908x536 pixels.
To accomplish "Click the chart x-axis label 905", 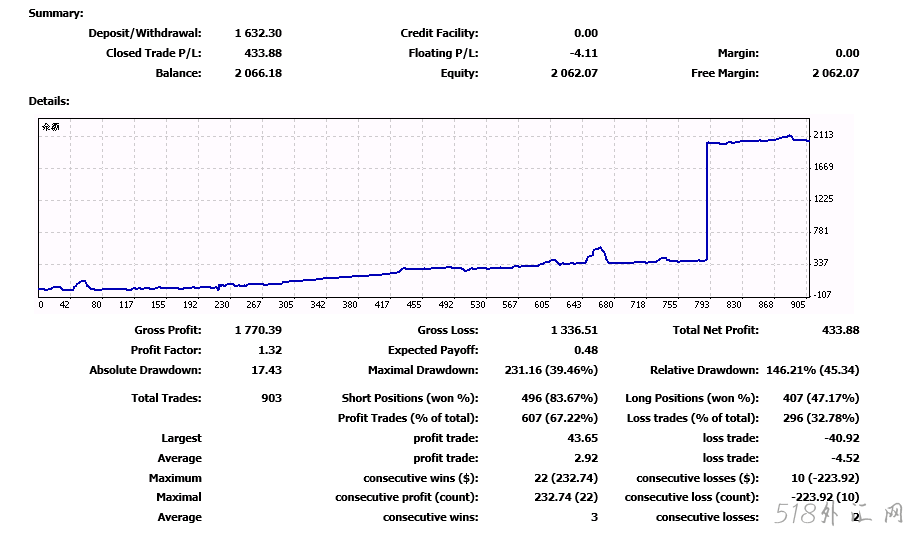I will tap(798, 304).
